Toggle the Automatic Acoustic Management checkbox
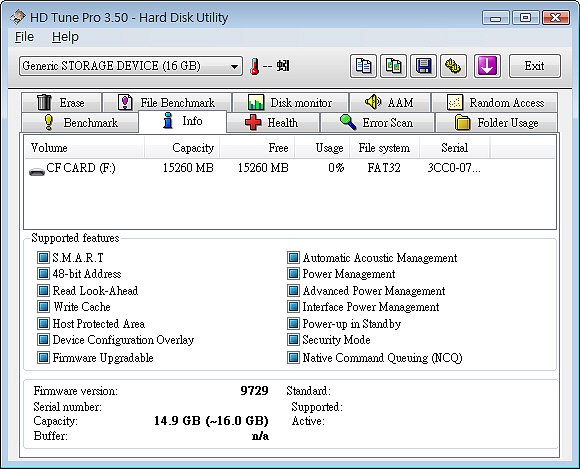 pos(293,257)
